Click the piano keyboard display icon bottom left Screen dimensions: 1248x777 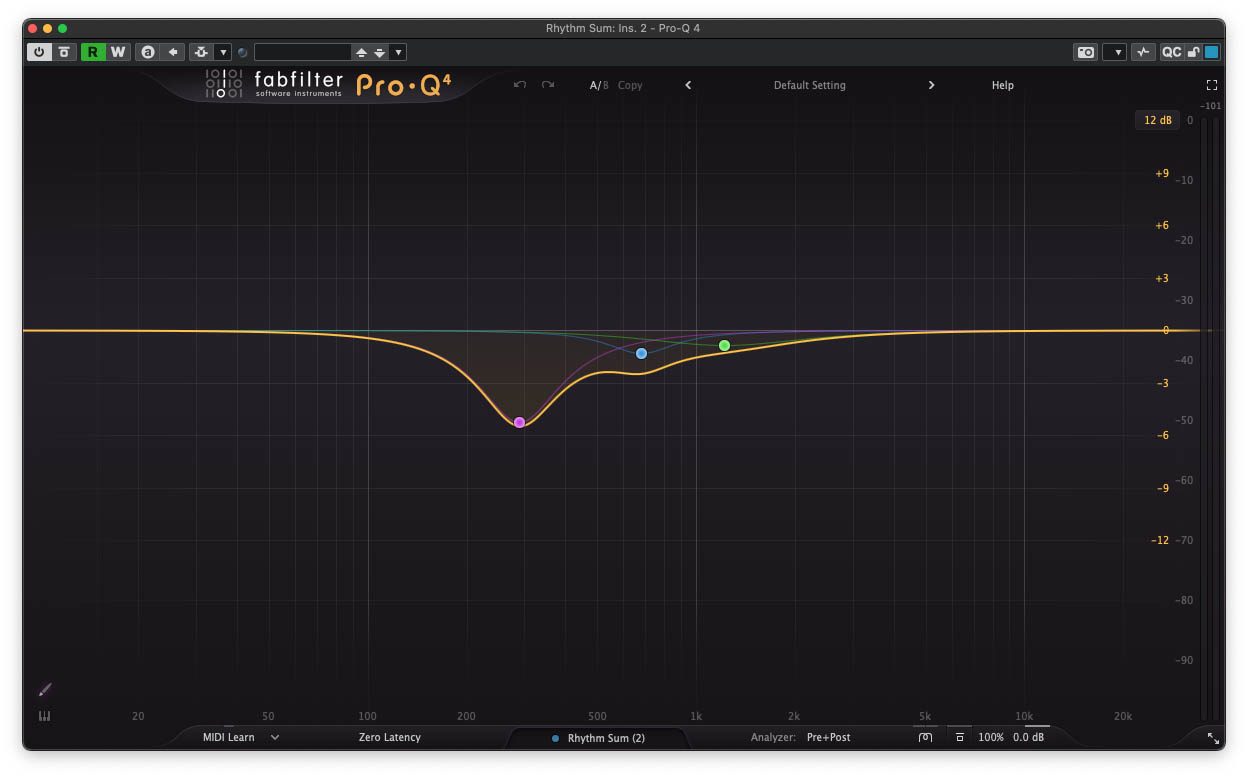[x=44, y=716]
